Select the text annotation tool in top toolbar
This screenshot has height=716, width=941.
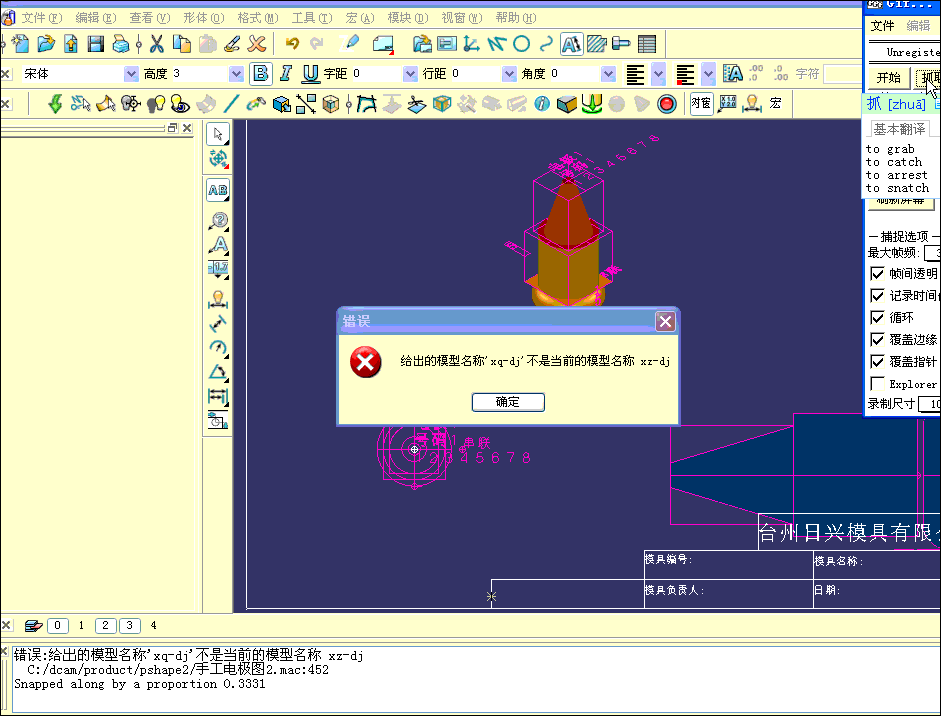click(571, 44)
